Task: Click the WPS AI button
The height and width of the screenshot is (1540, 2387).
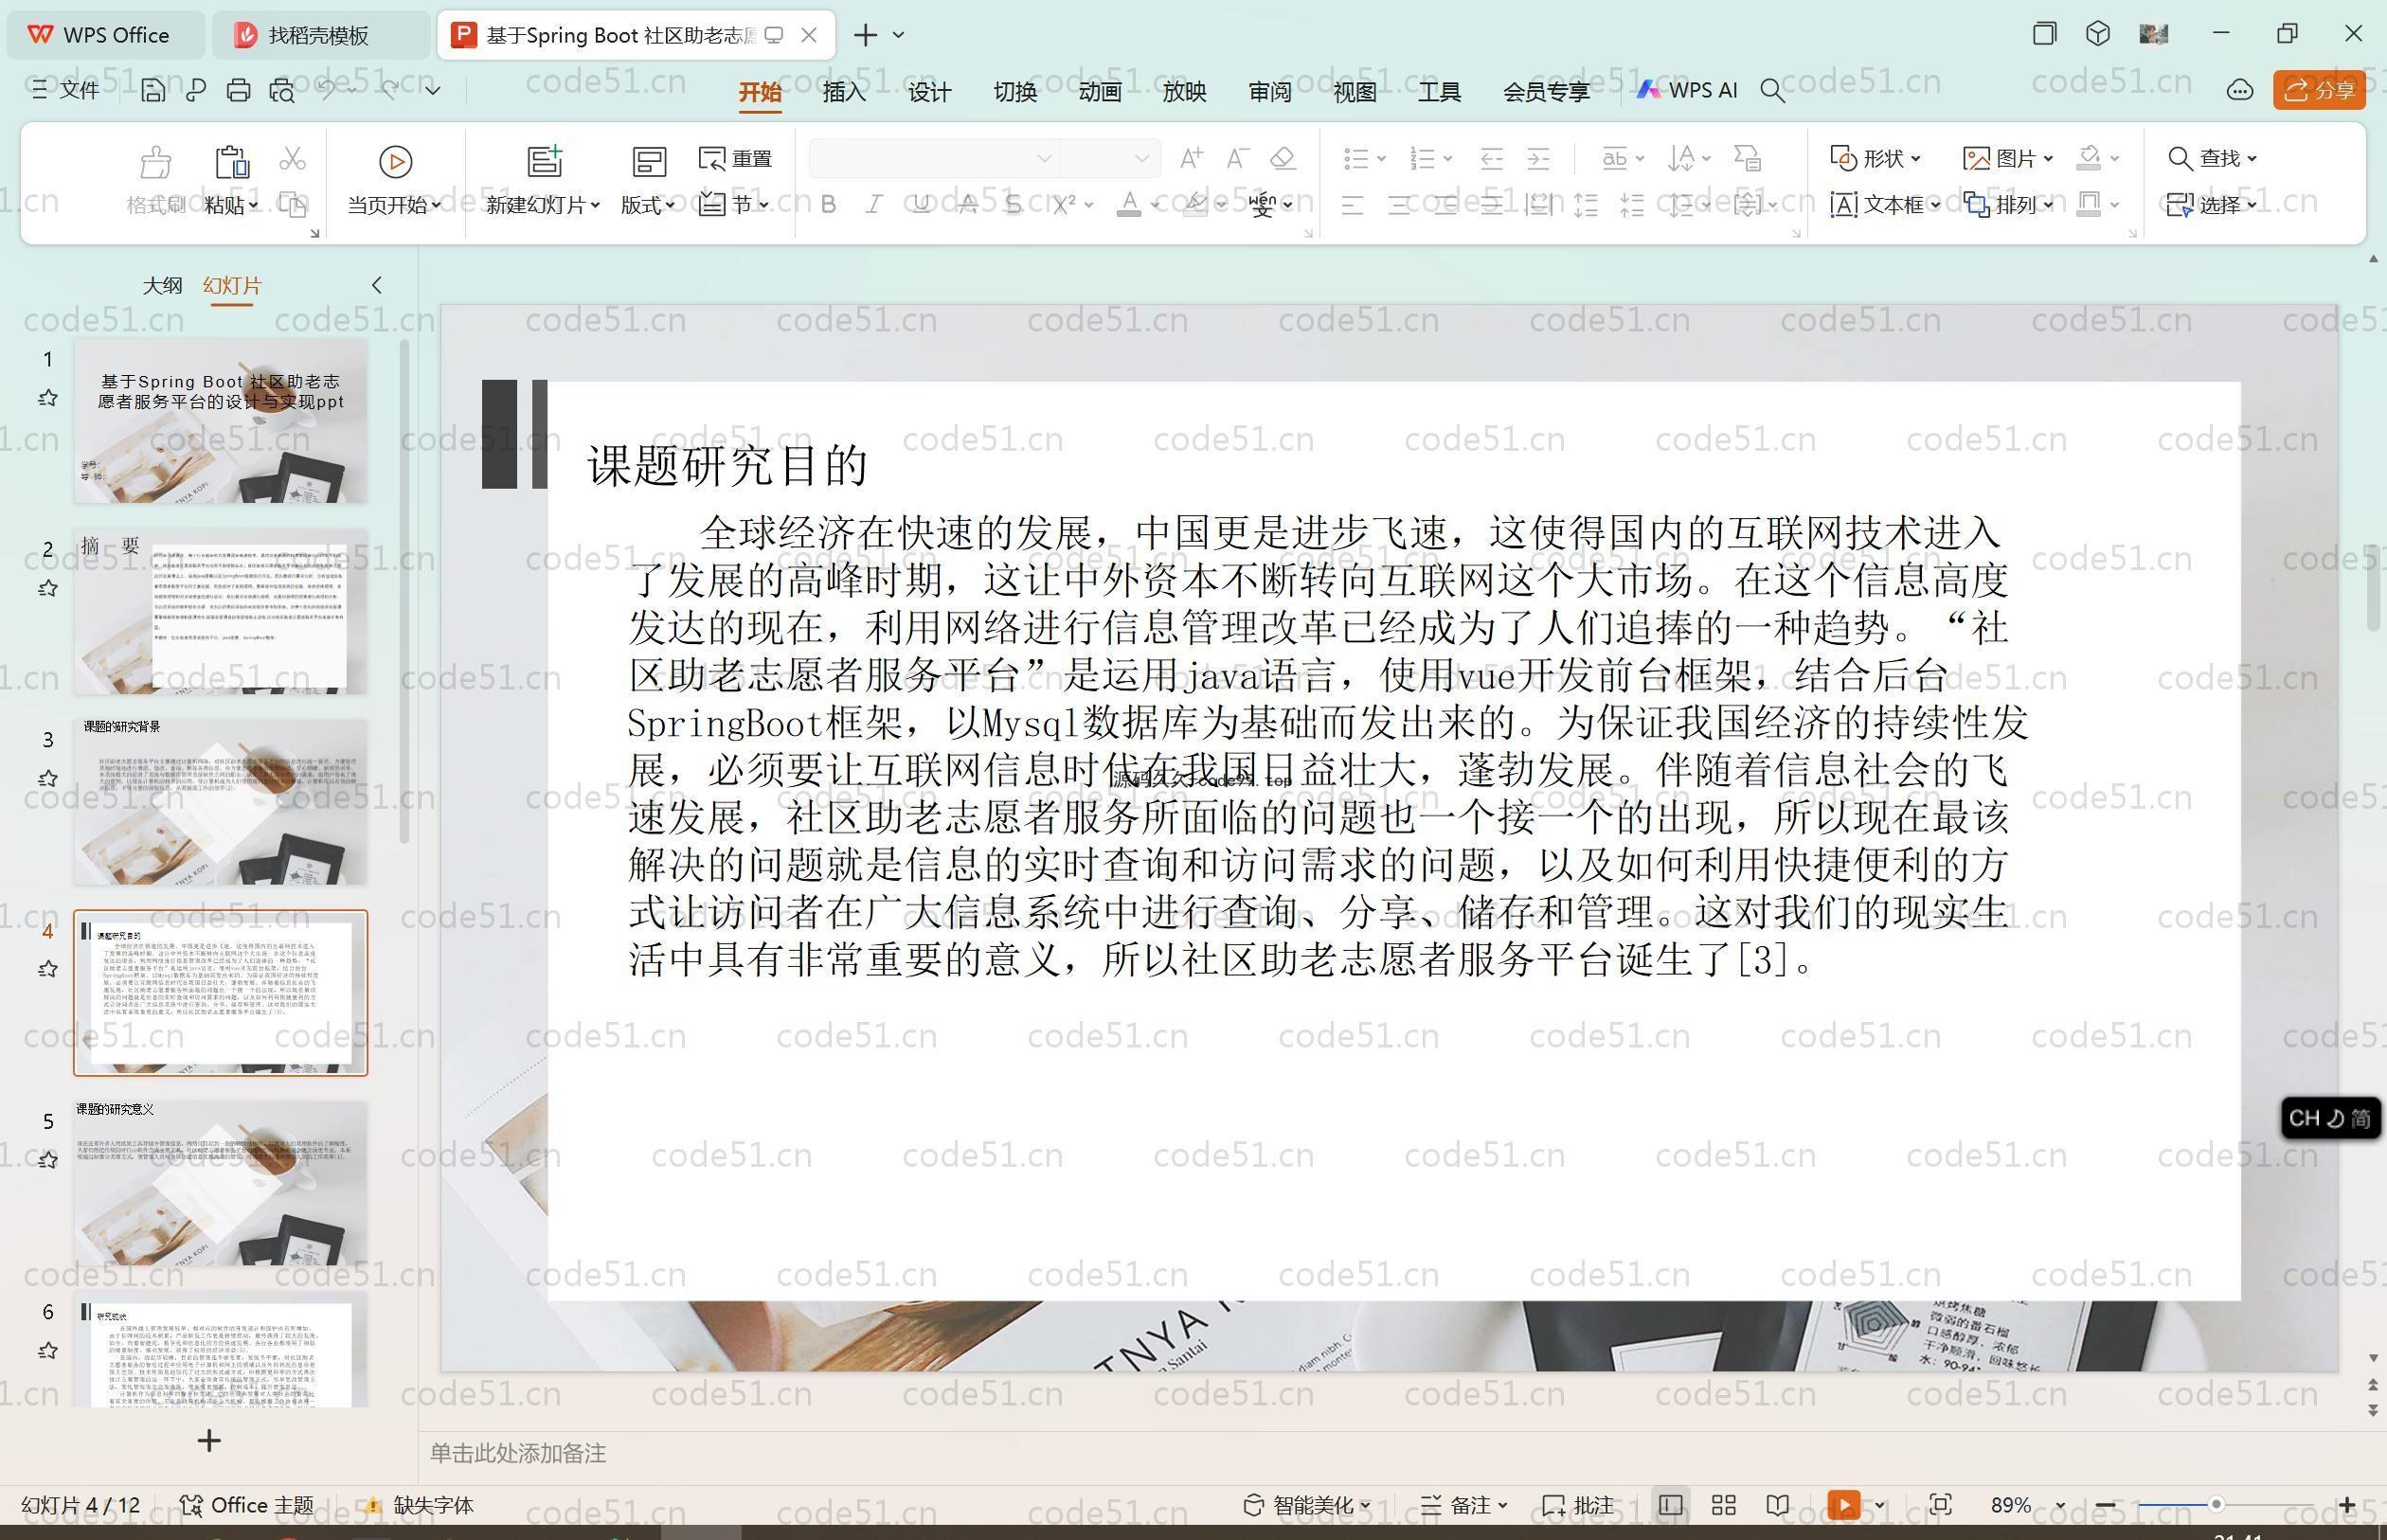Action: pyautogui.click(x=1687, y=90)
